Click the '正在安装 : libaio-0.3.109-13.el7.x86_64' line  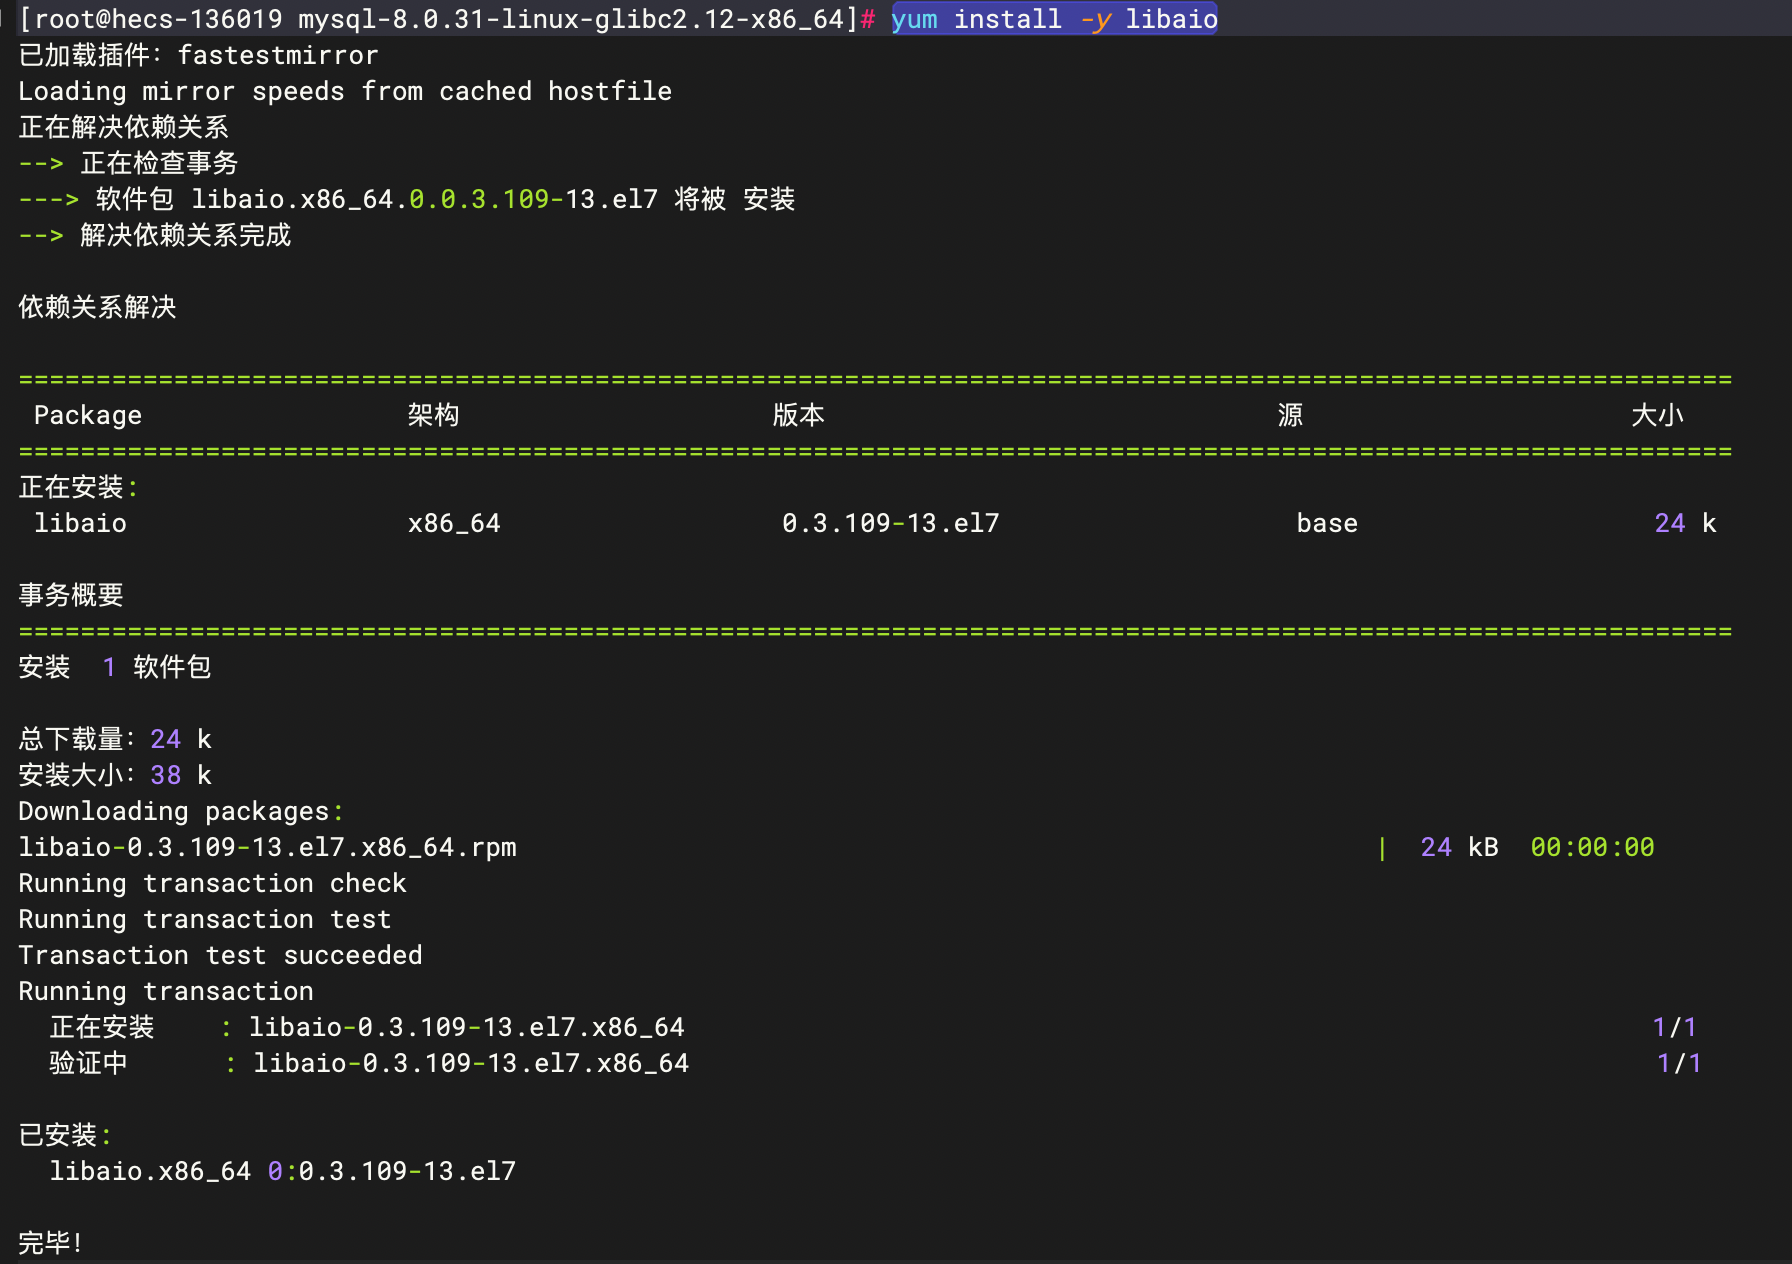click(367, 1027)
